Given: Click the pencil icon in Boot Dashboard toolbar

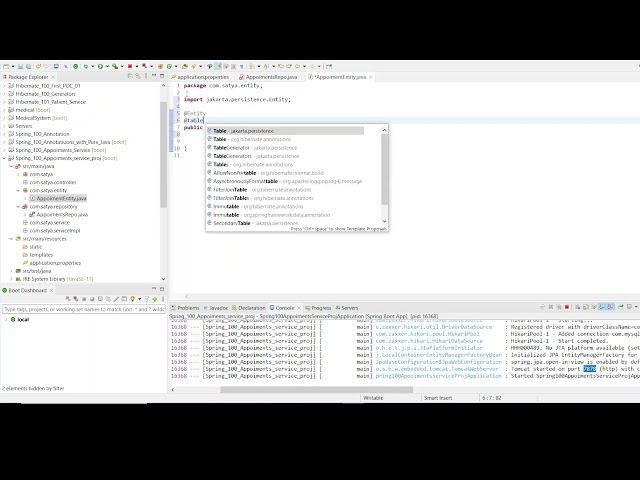Looking at the screenshot, I should tap(116, 299).
